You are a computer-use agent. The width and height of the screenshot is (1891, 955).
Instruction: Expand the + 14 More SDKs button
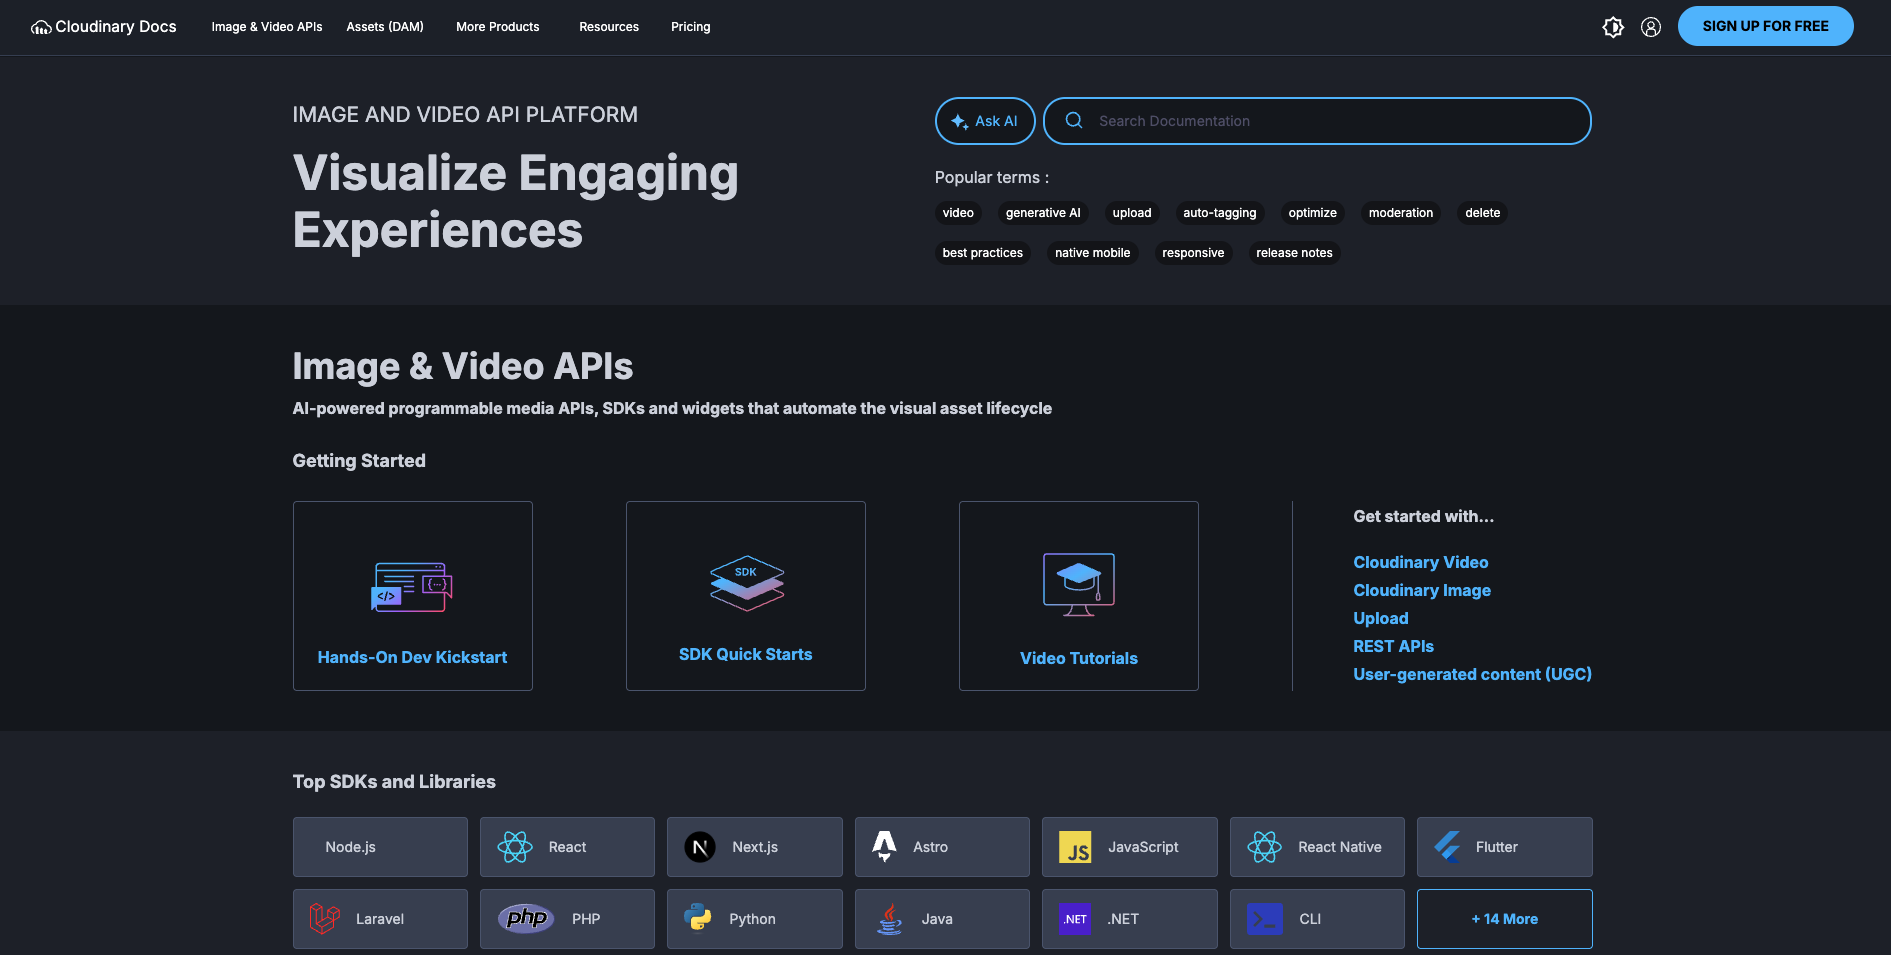[x=1504, y=919]
